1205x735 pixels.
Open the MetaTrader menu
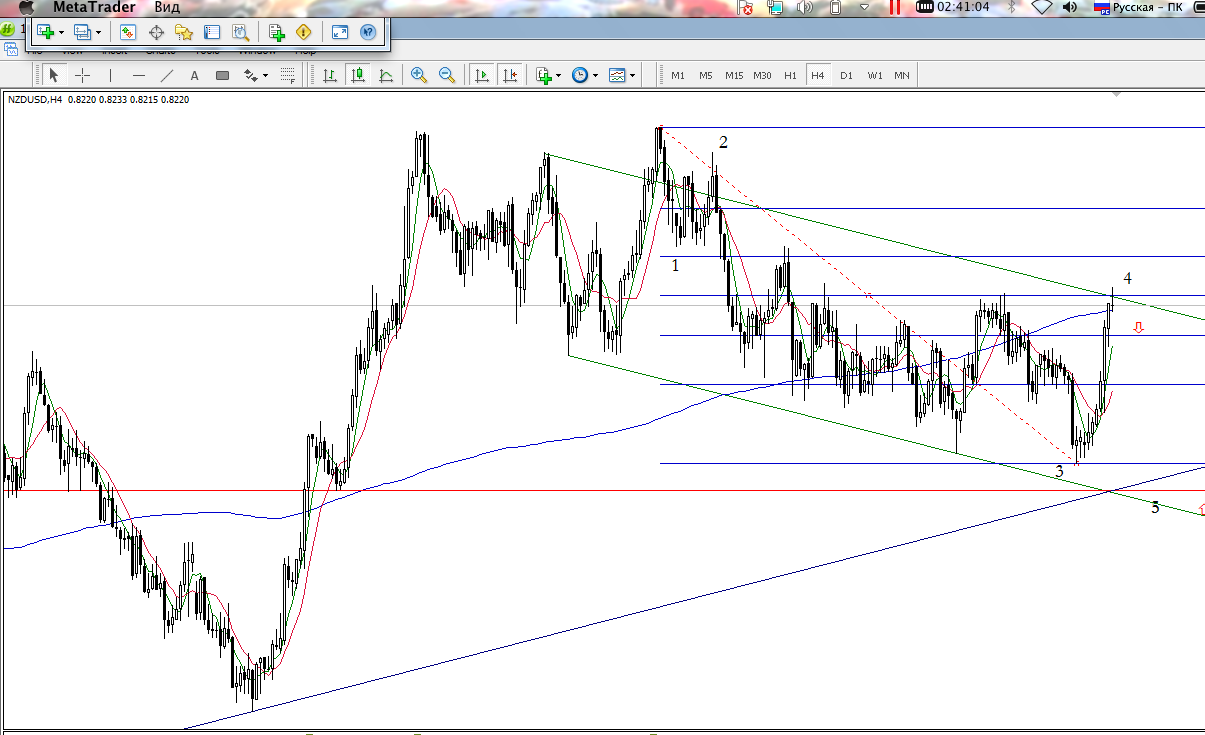pos(94,7)
